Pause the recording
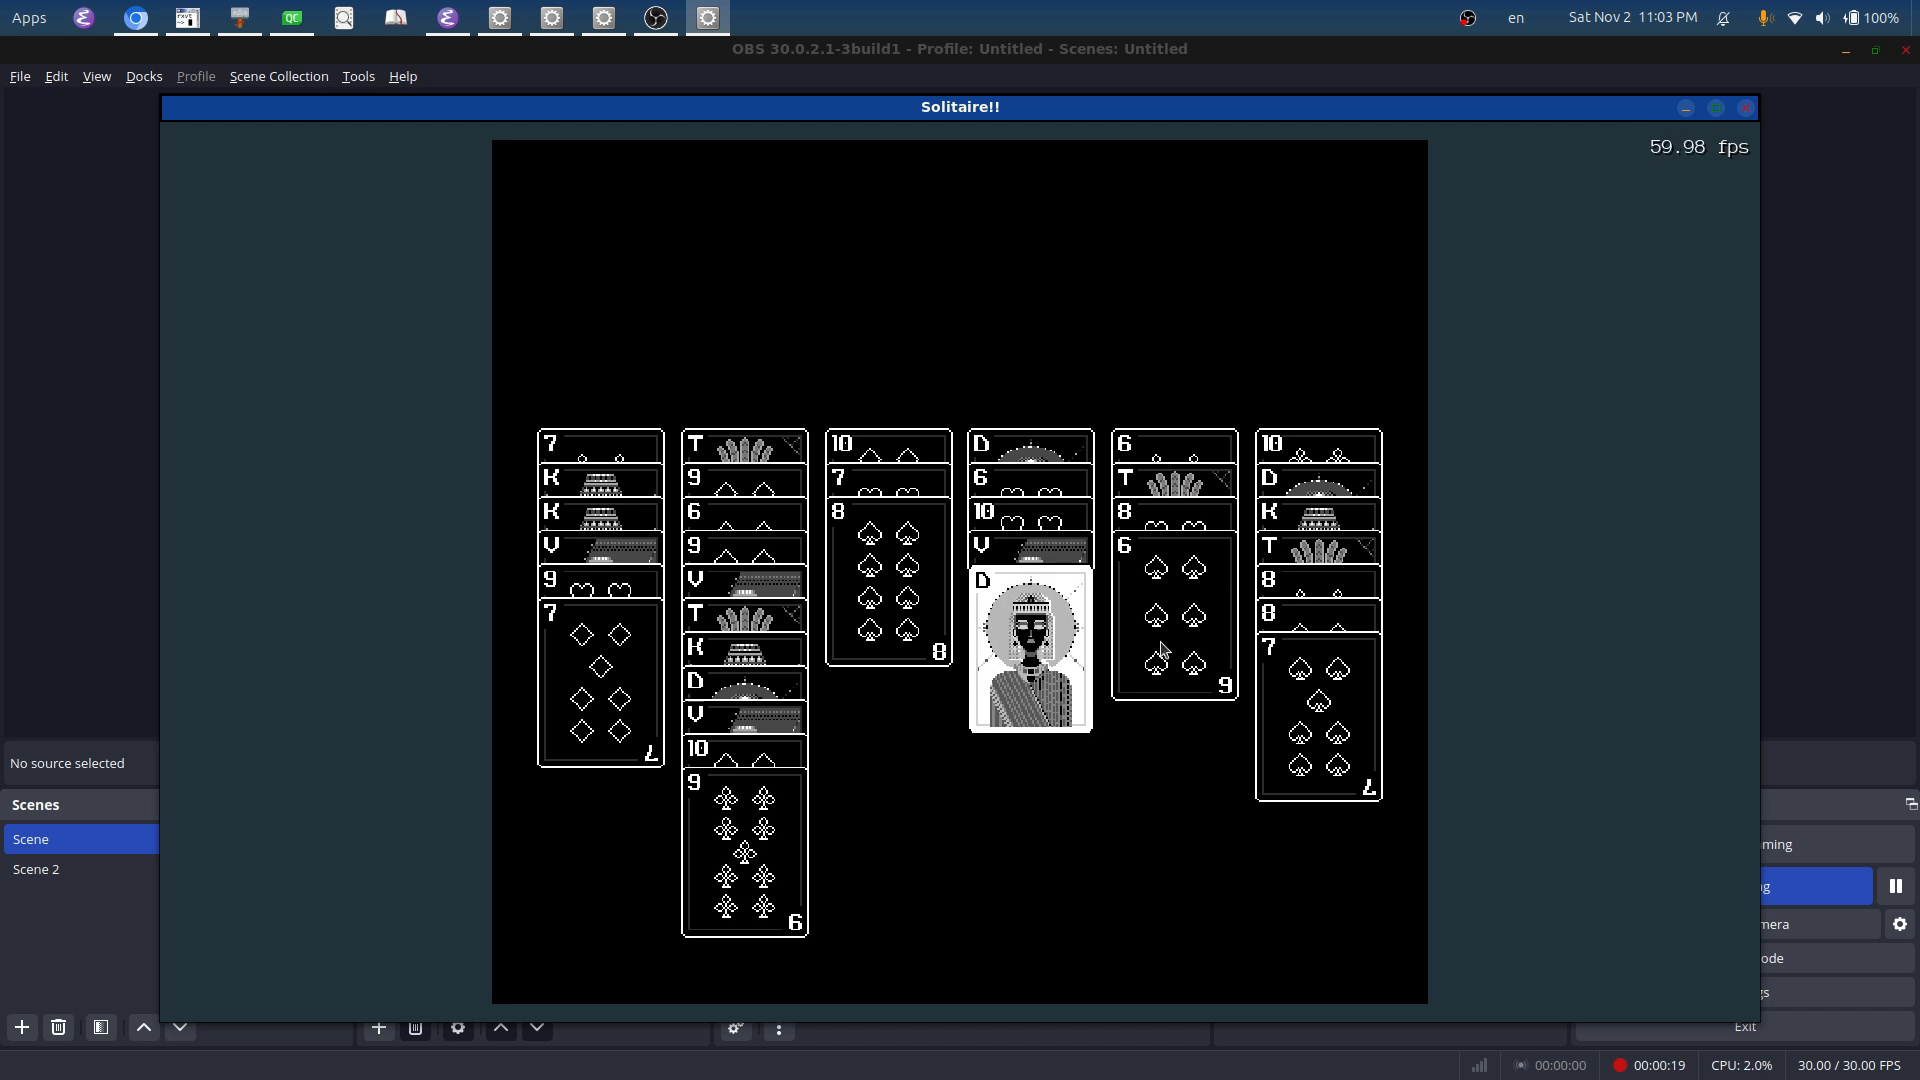 (1895, 887)
